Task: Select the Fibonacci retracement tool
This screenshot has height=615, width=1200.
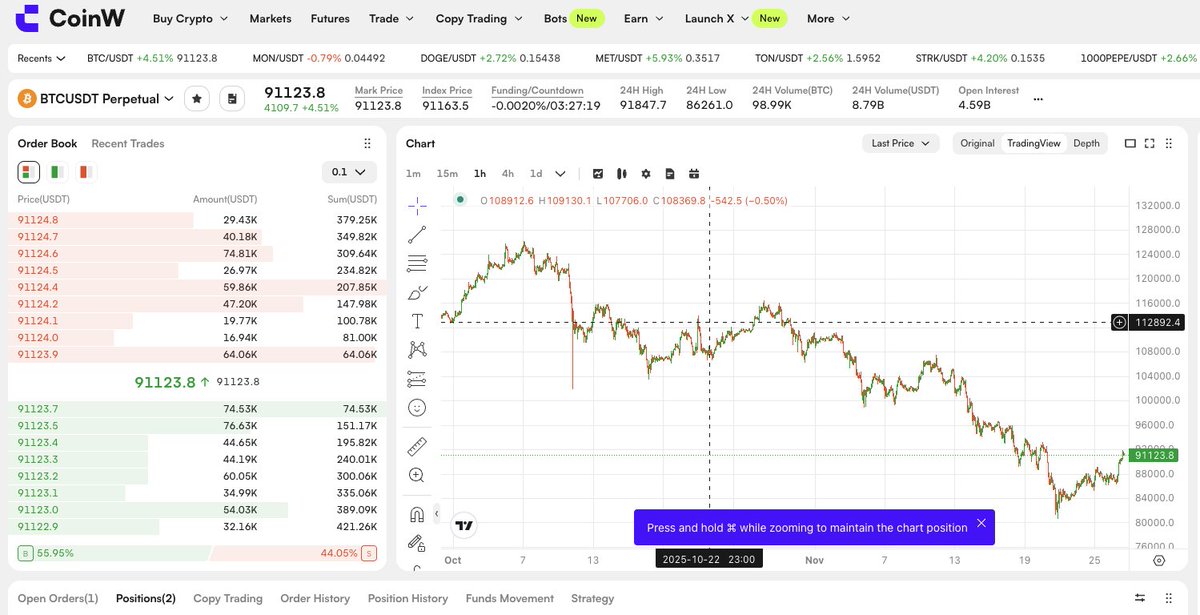Action: pyautogui.click(x=417, y=264)
